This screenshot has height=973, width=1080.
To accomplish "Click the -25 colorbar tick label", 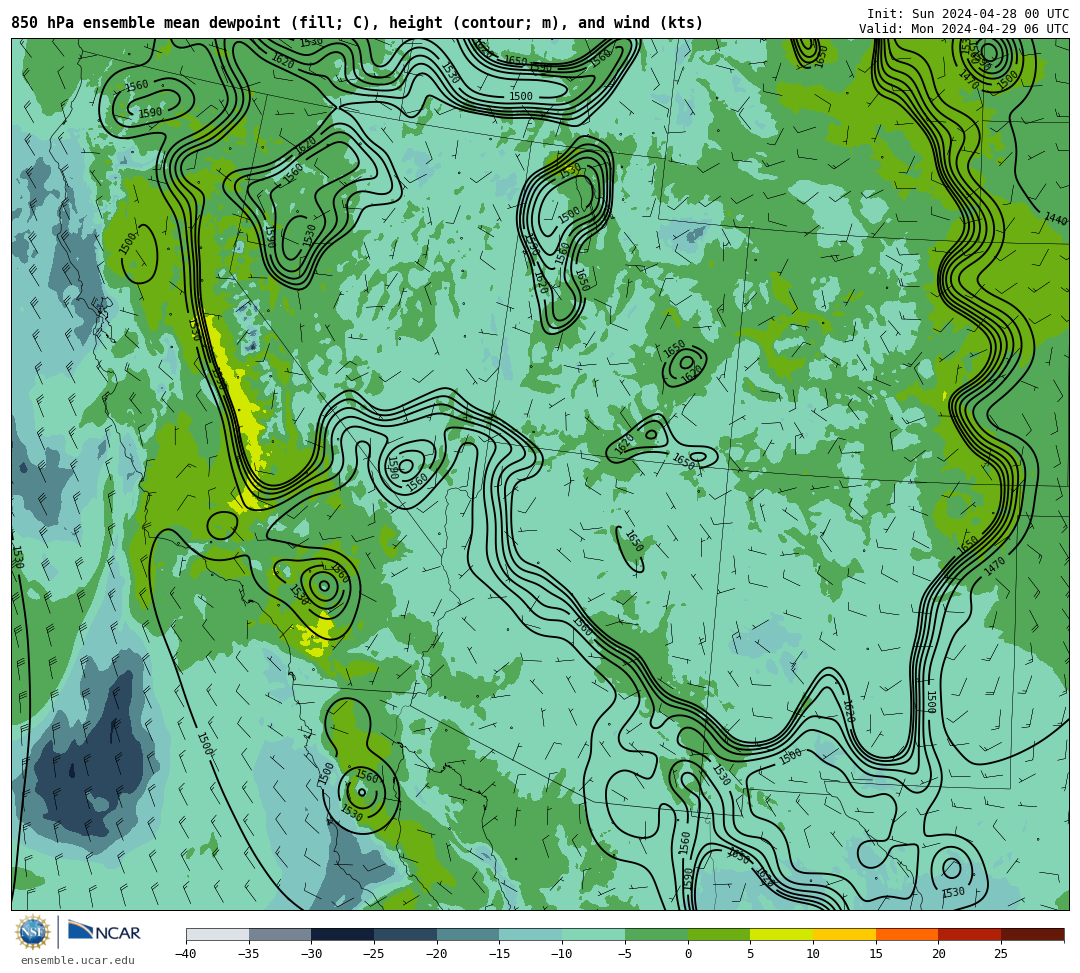I will pos(374,954).
